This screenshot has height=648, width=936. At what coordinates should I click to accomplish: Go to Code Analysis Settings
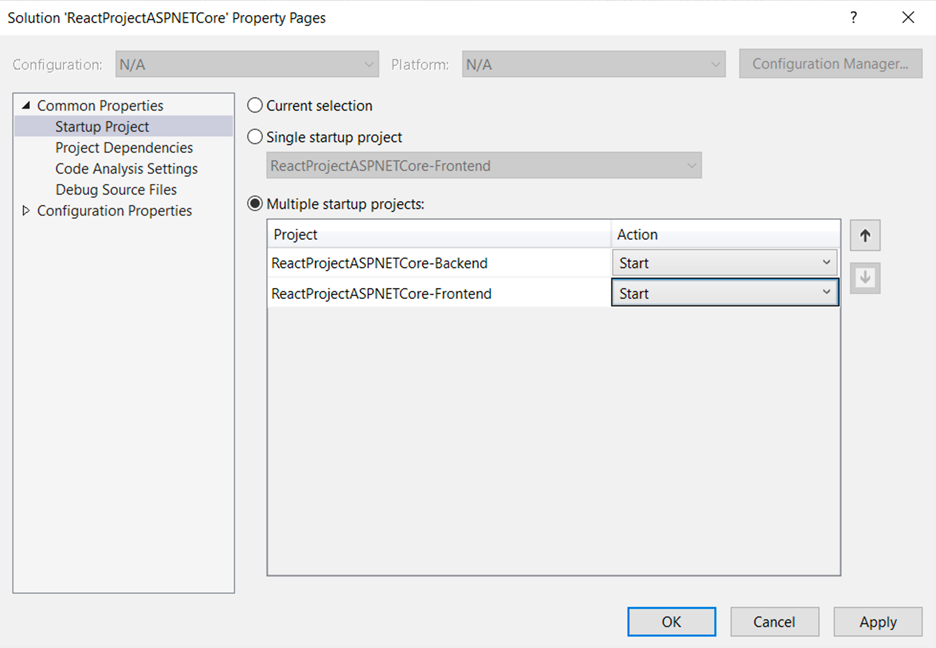click(126, 169)
